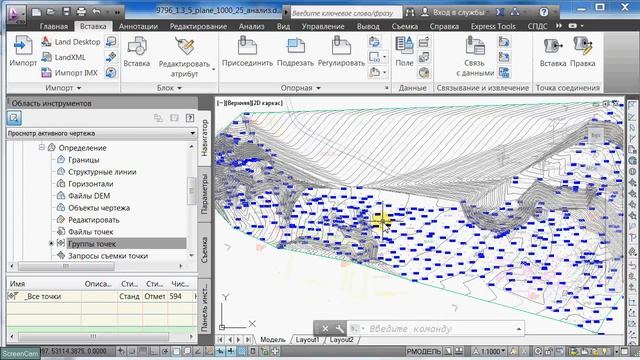Viewport: 640px width, 360px height.
Task: Open the Съемка side tab
Action: coord(204,250)
